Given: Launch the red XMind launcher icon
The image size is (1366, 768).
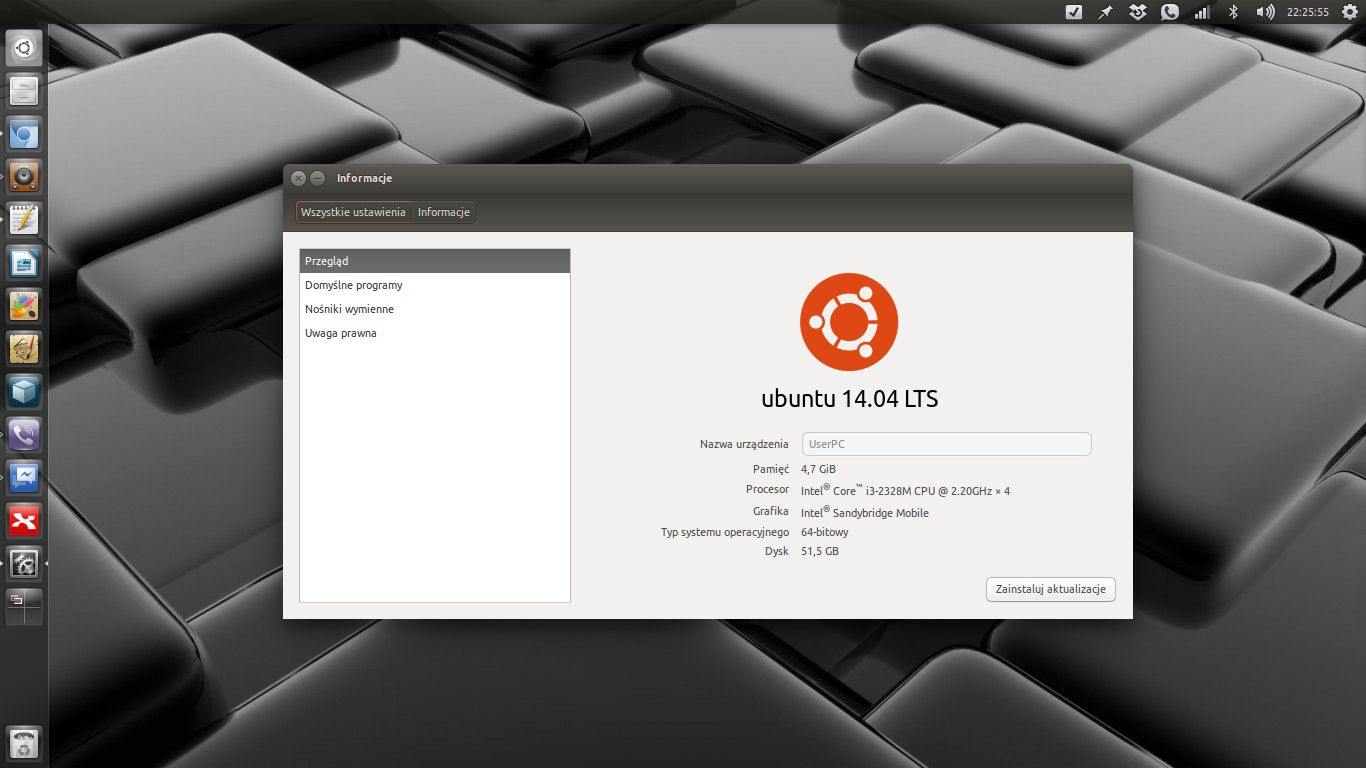Looking at the screenshot, I should pyautogui.click(x=24, y=521).
